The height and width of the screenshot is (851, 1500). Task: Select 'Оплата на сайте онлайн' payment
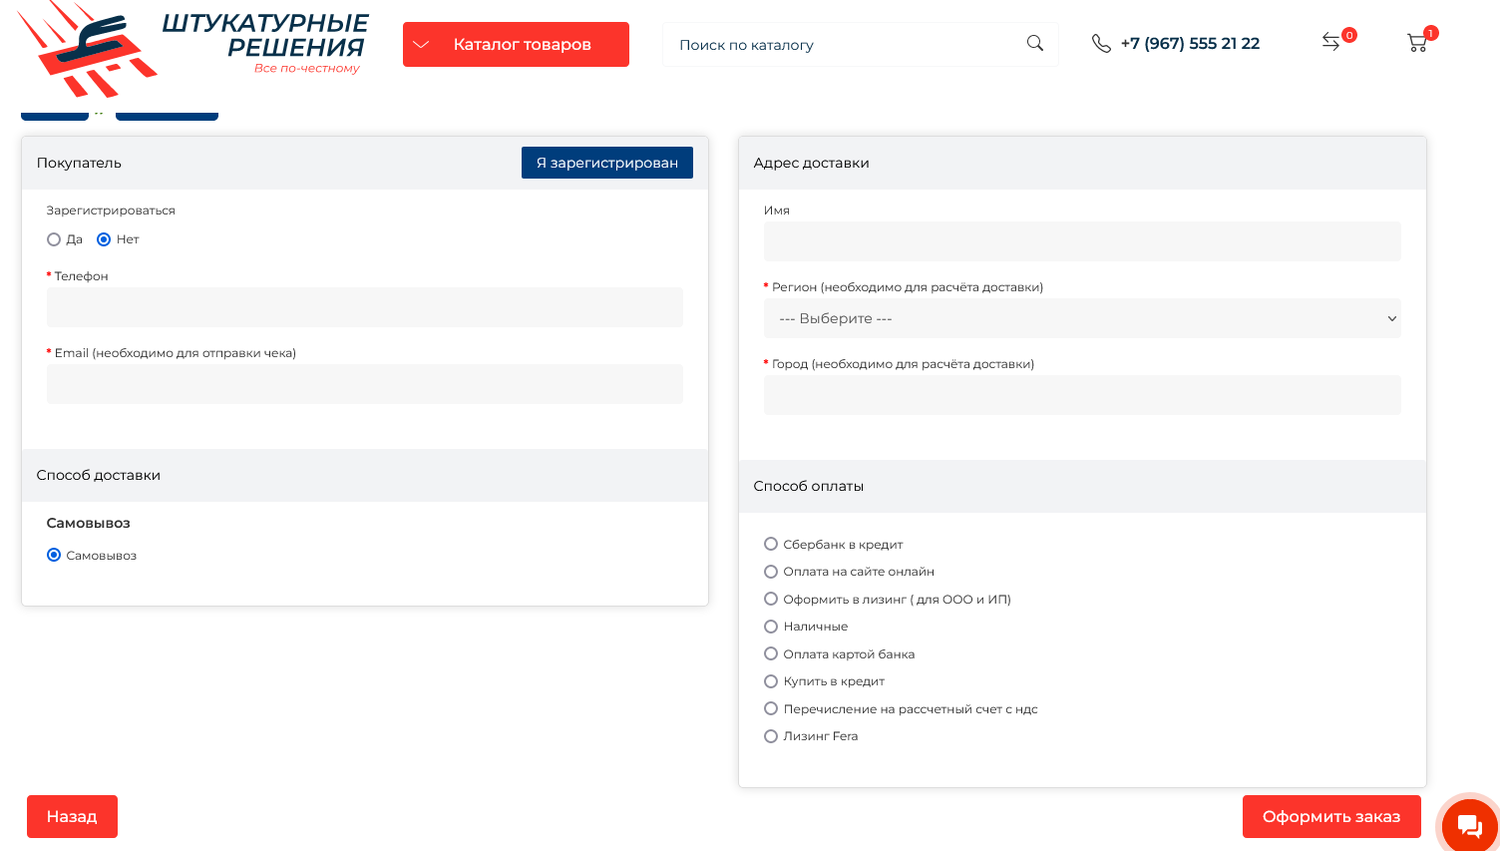771,572
